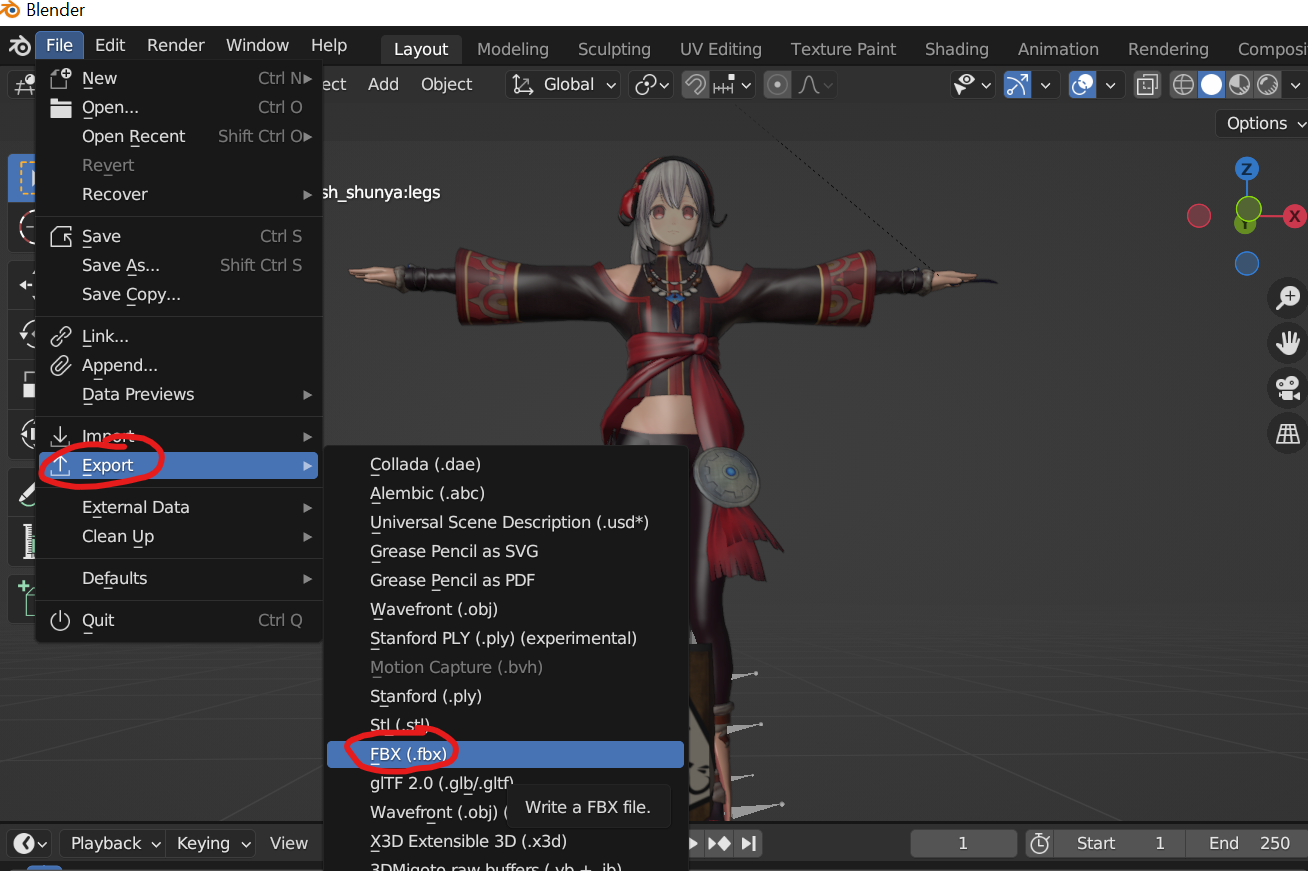Image resolution: width=1308 pixels, height=871 pixels.
Task: Toggle proportional editing circle icon
Action: (x=777, y=85)
